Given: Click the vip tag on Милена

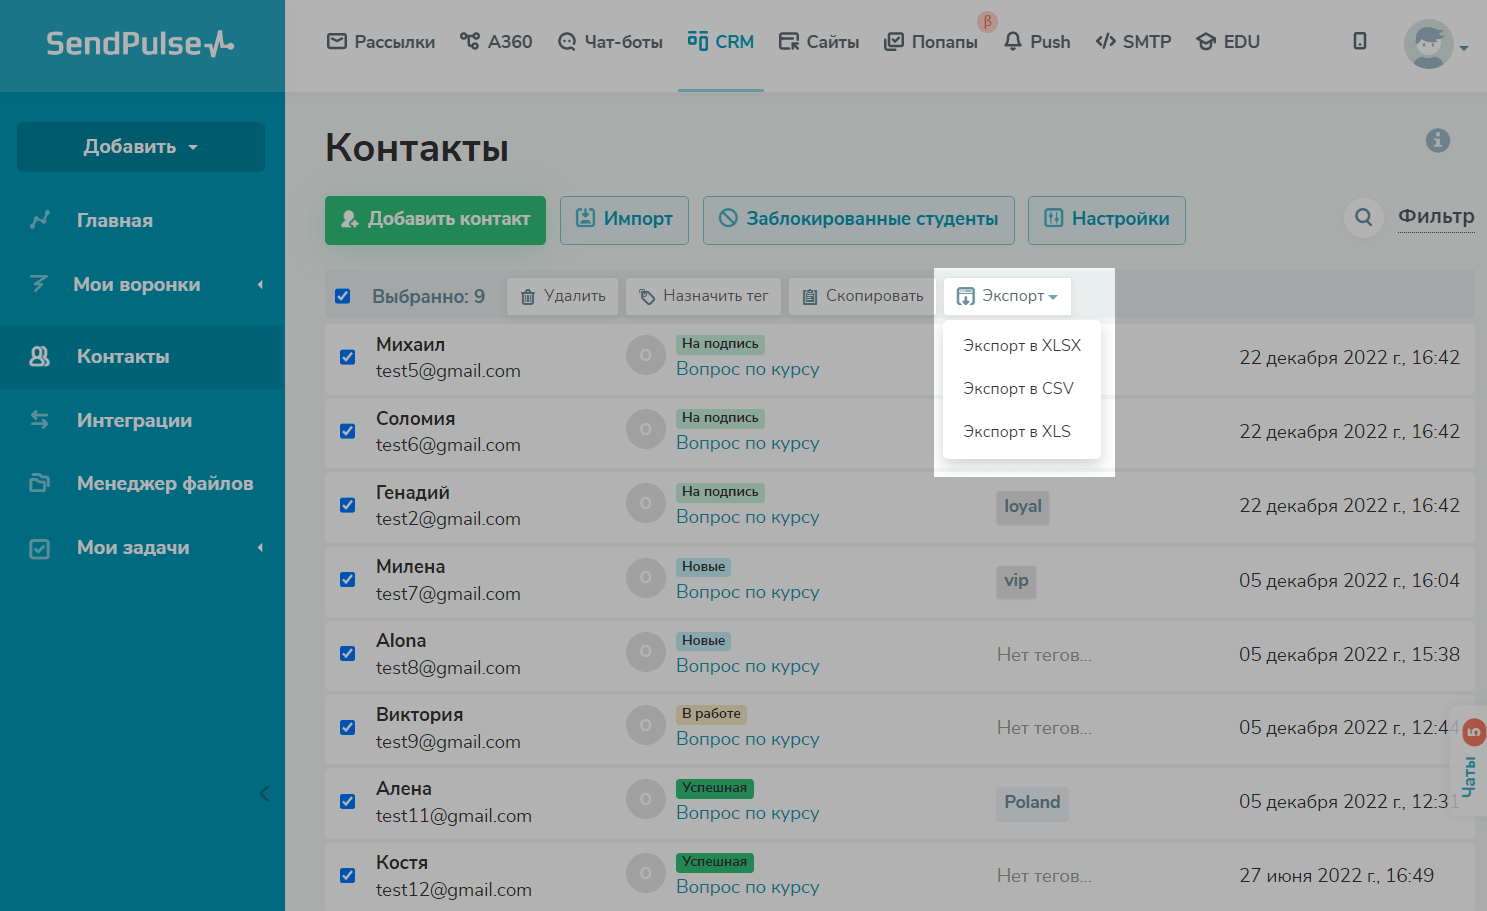Looking at the screenshot, I should pyautogui.click(x=1016, y=581).
